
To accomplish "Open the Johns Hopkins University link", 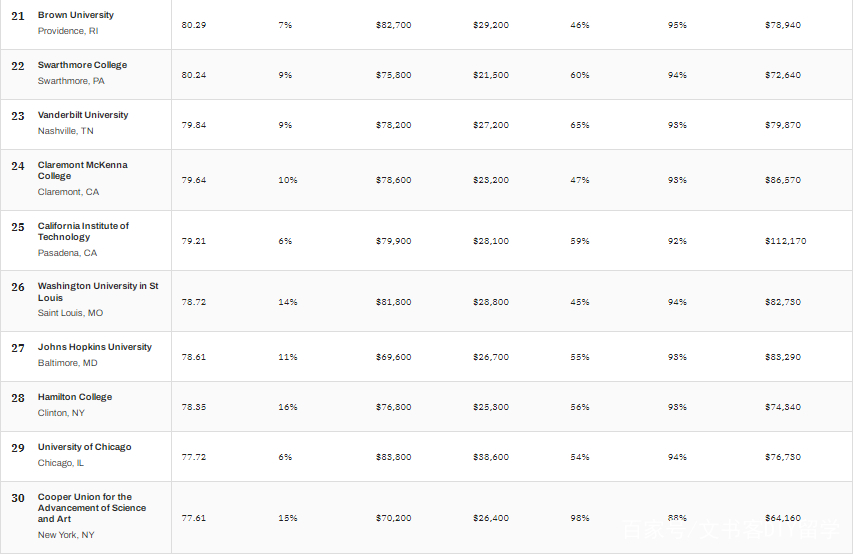I will (x=95, y=347).
